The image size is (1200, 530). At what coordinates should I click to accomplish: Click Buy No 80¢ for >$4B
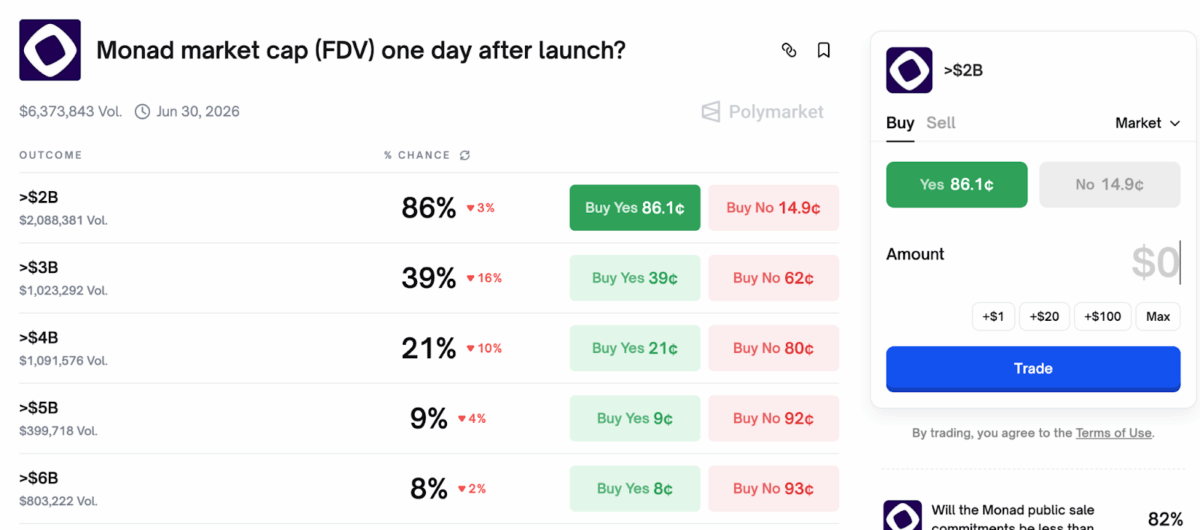pos(773,348)
